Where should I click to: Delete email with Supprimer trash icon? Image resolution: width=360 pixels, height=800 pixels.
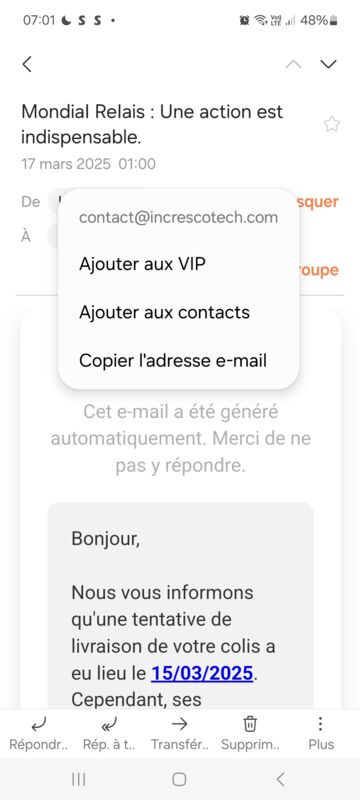tap(250, 733)
